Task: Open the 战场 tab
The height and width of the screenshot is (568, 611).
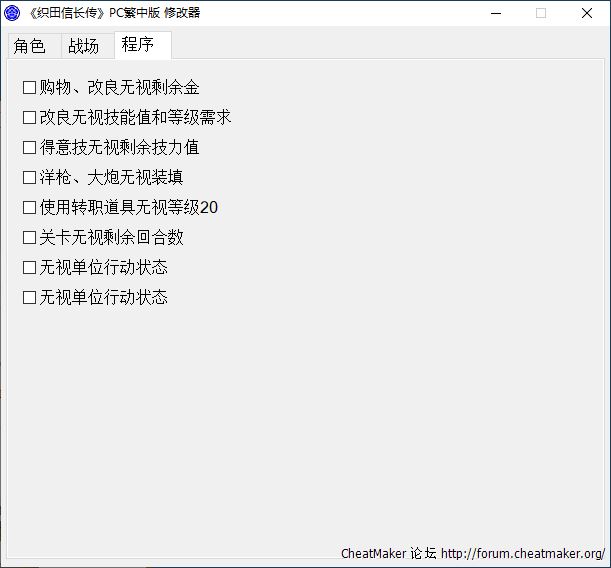Action: (x=84, y=46)
